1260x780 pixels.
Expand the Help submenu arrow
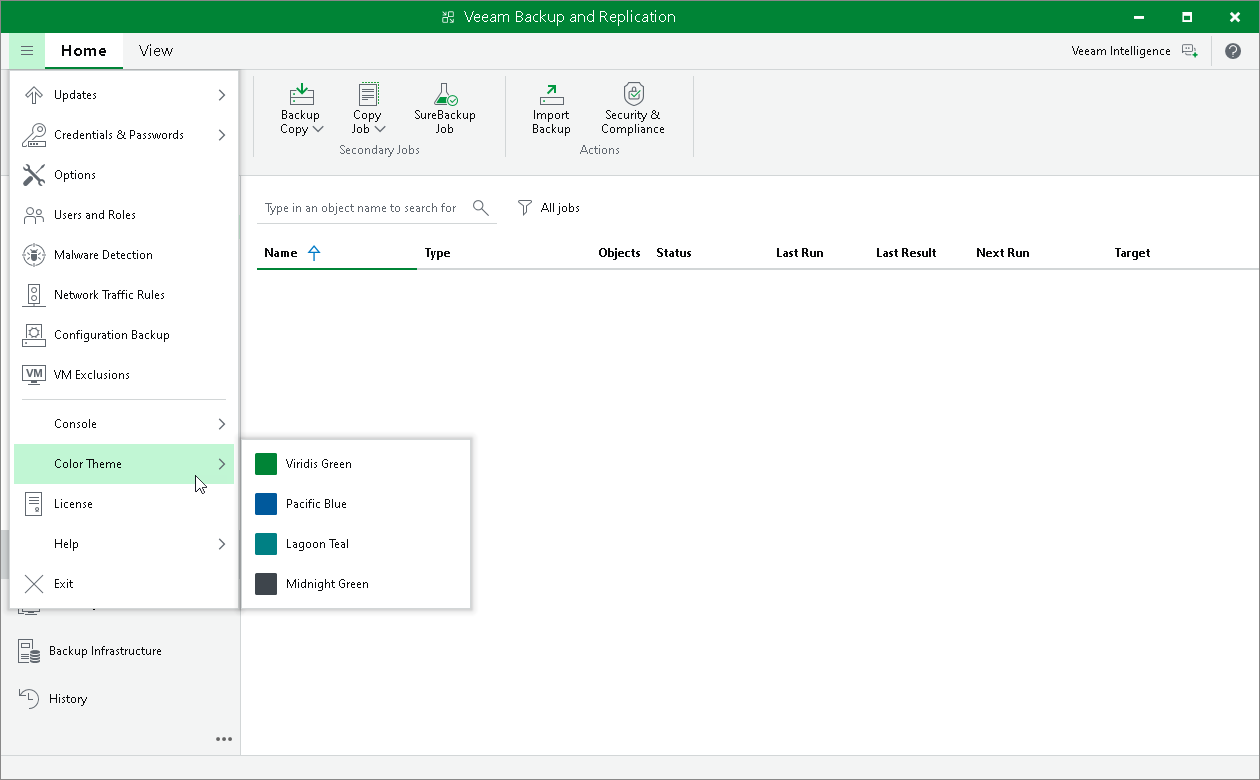click(x=221, y=544)
